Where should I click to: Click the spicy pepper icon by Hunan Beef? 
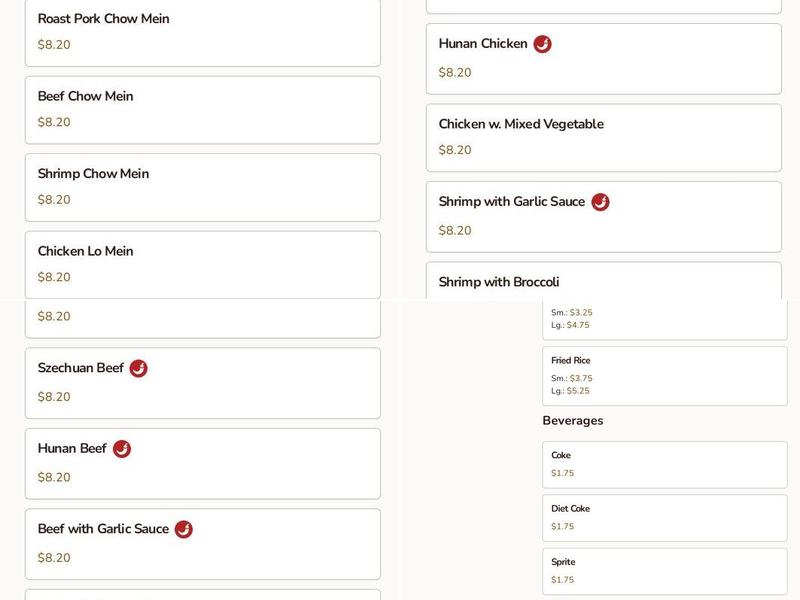pos(121,449)
